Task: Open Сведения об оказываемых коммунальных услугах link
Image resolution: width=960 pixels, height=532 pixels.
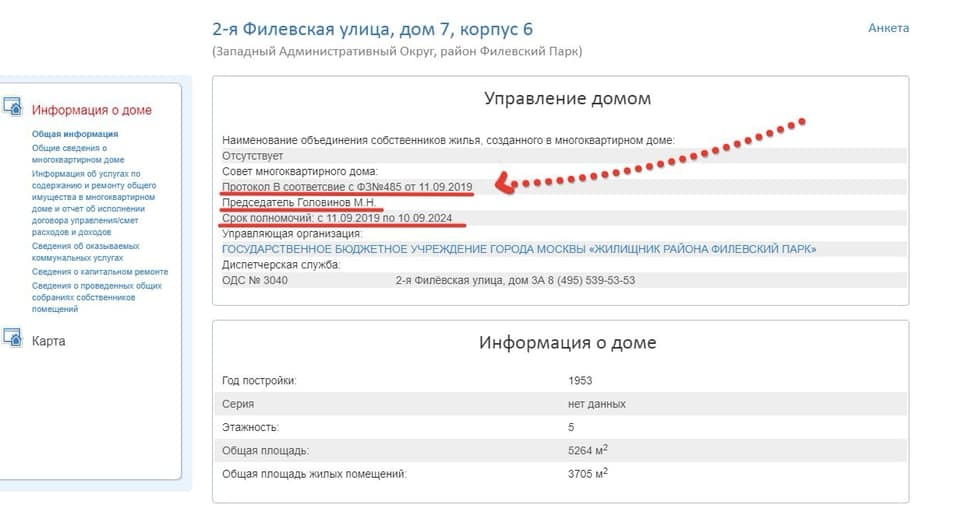Action: click(x=86, y=252)
